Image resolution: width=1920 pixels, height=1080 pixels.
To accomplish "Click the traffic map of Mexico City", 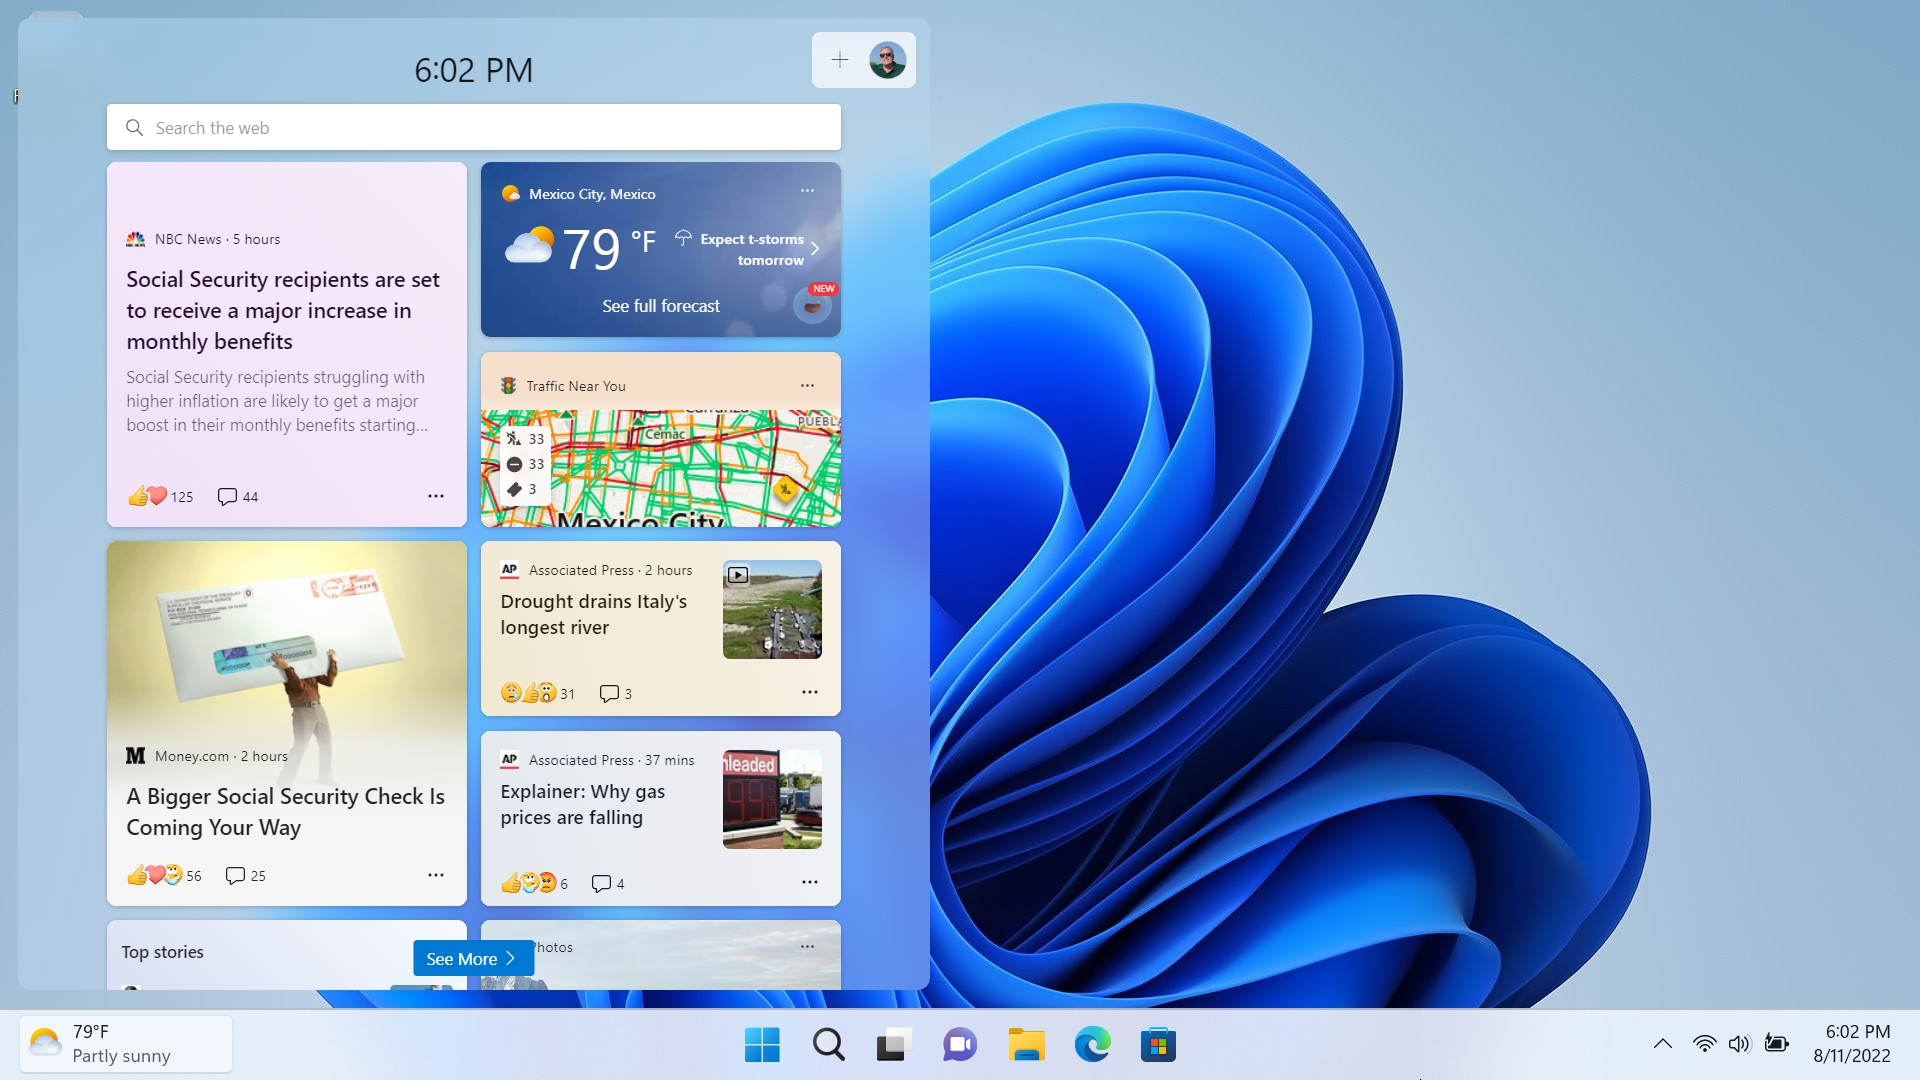I will (x=690, y=470).
